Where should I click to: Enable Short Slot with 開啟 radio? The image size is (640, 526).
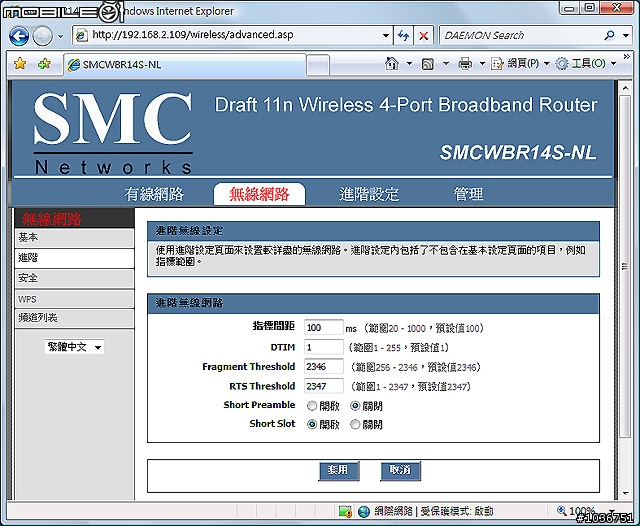[x=312, y=424]
